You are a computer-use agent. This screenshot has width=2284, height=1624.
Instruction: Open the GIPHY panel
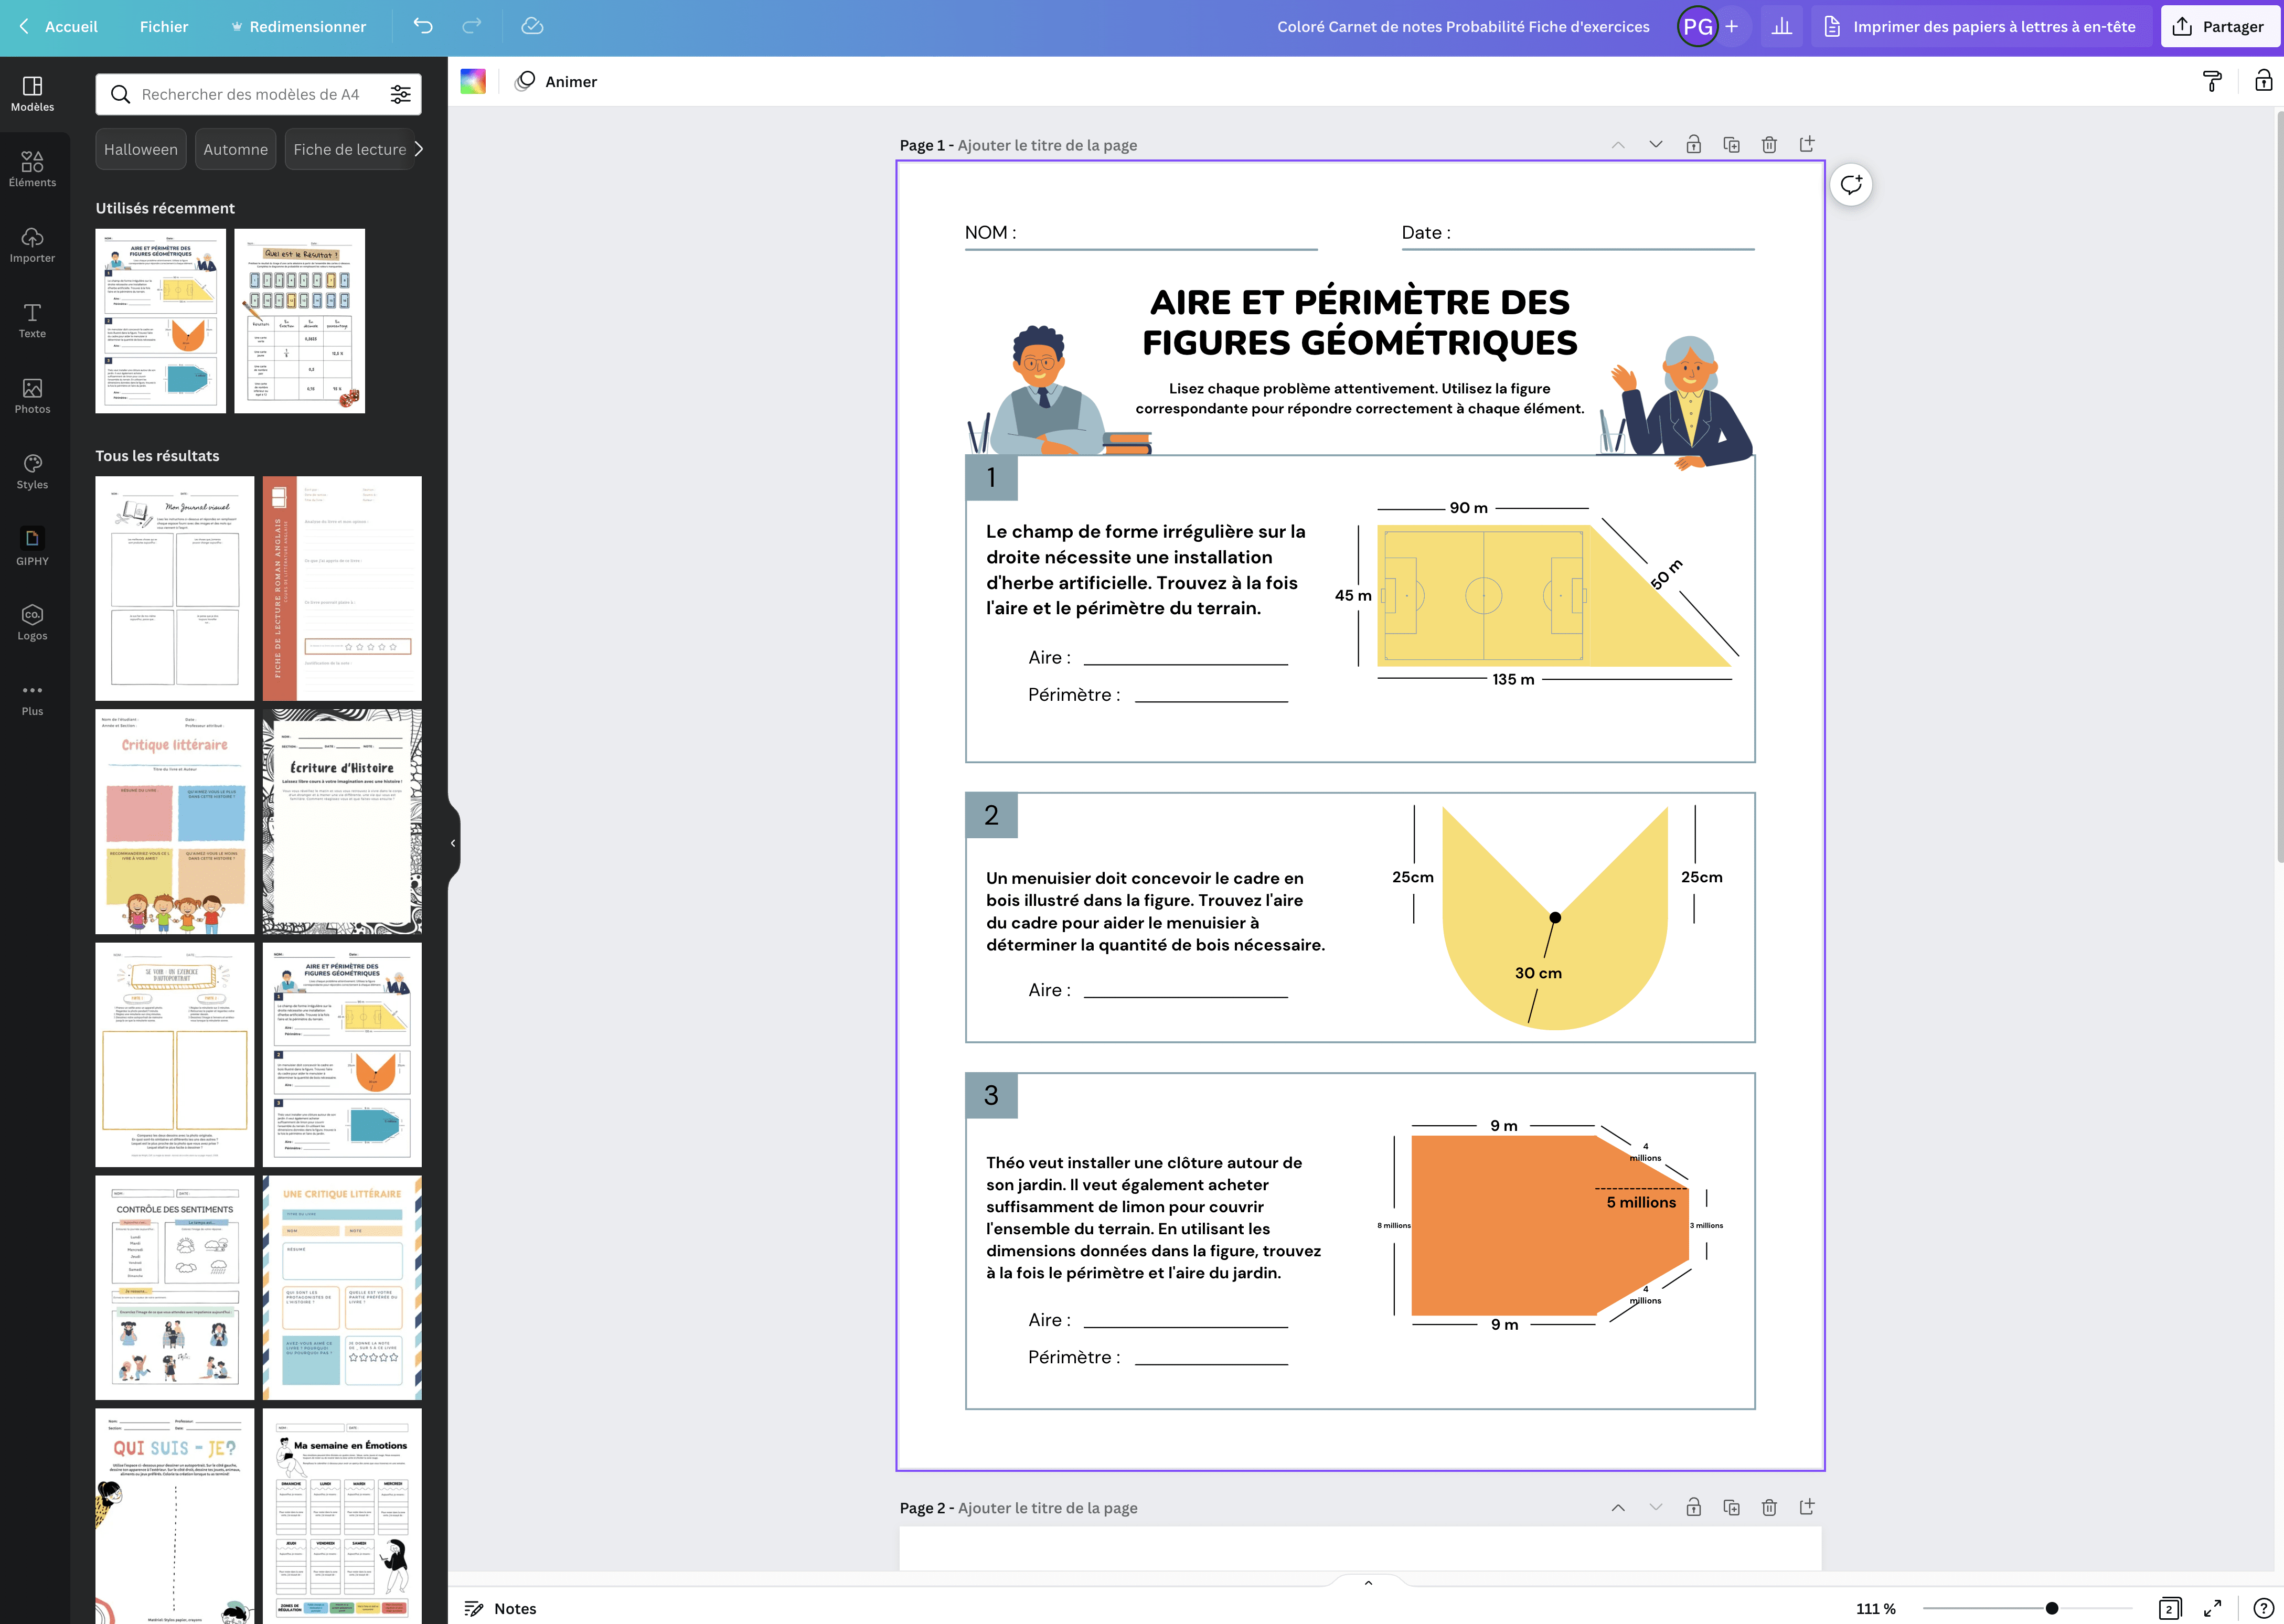32,547
